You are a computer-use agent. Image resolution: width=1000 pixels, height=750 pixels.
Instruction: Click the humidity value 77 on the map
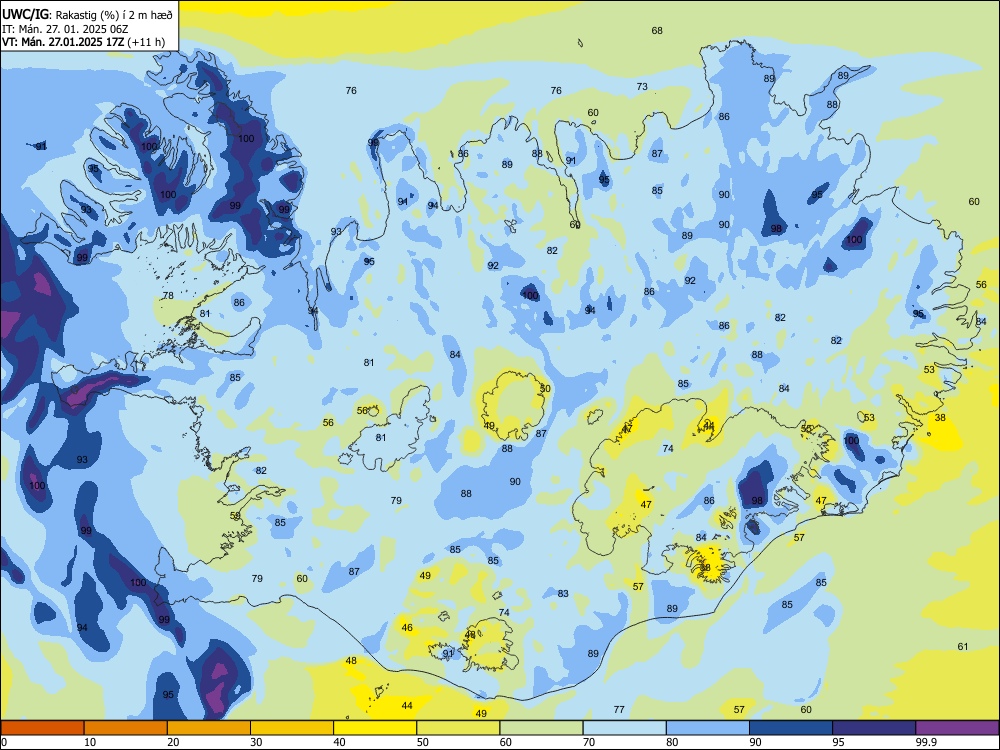click(x=619, y=709)
